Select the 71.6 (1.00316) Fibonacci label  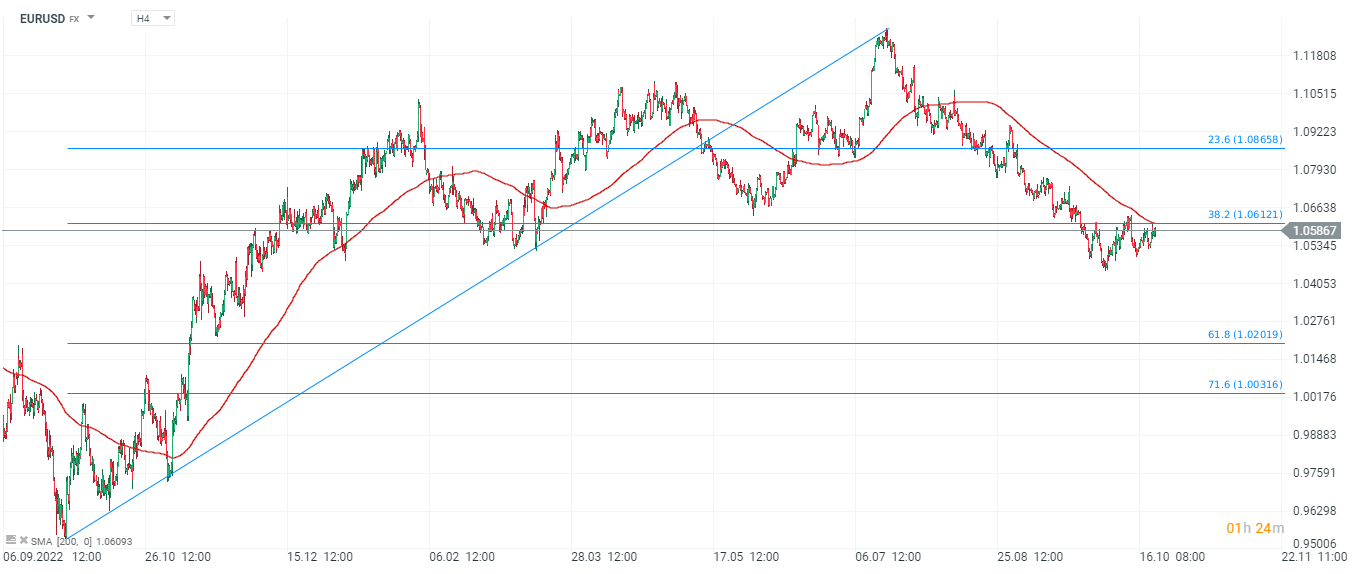pyautogui.click(x=1245, y=385)
